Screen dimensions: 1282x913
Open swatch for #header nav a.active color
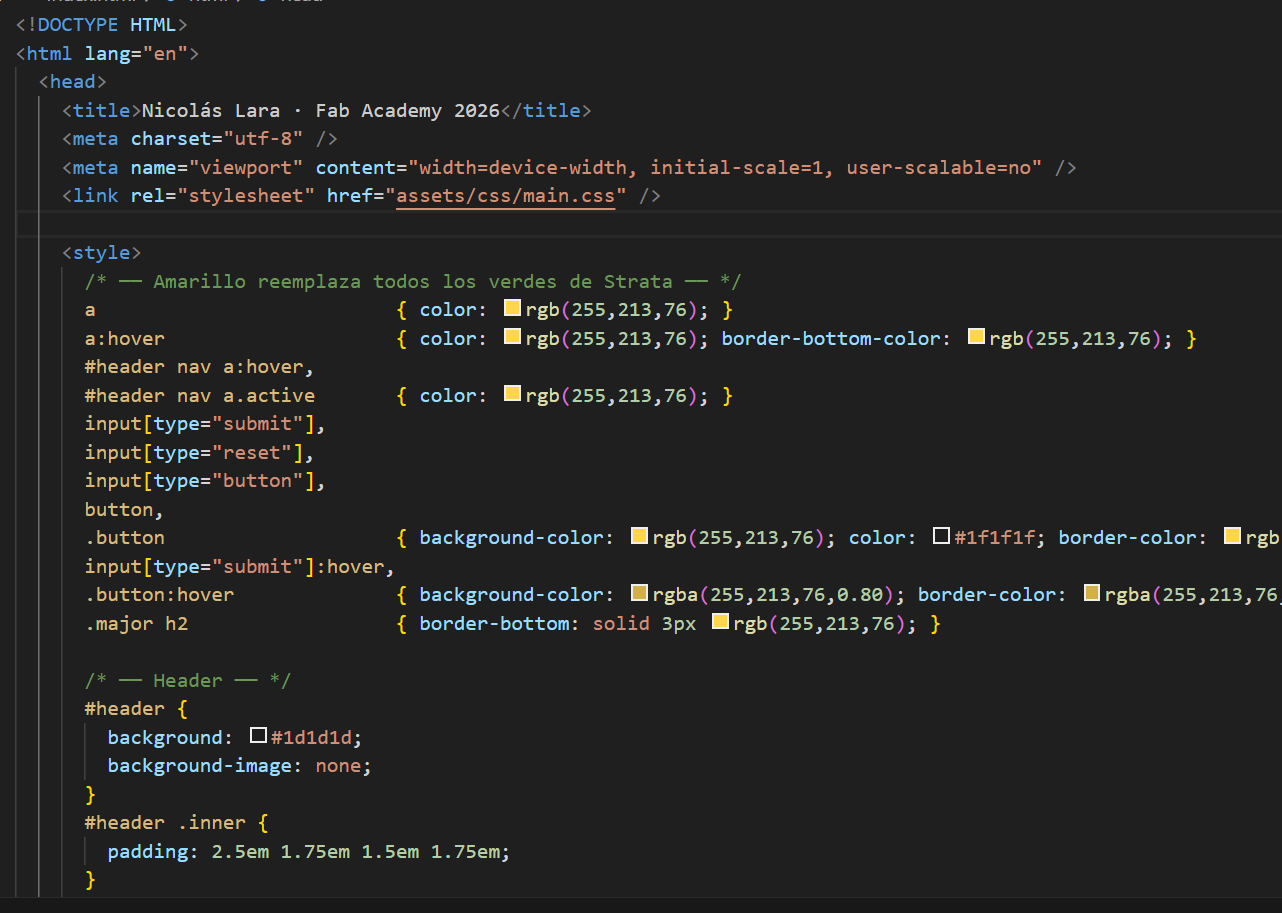point(512,395)
